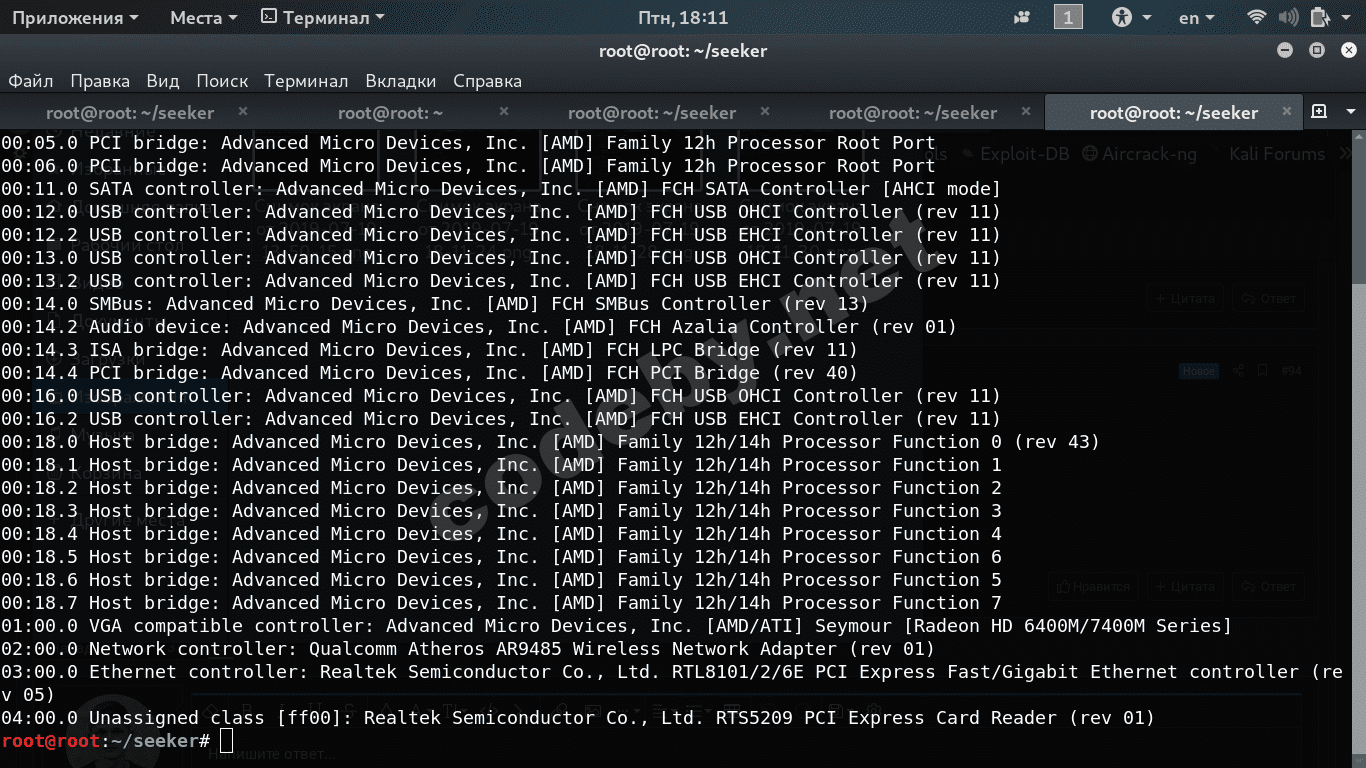Screen dimensions: 1366x768
Task: Open the Поиск menu
Action: coord(222,81)
